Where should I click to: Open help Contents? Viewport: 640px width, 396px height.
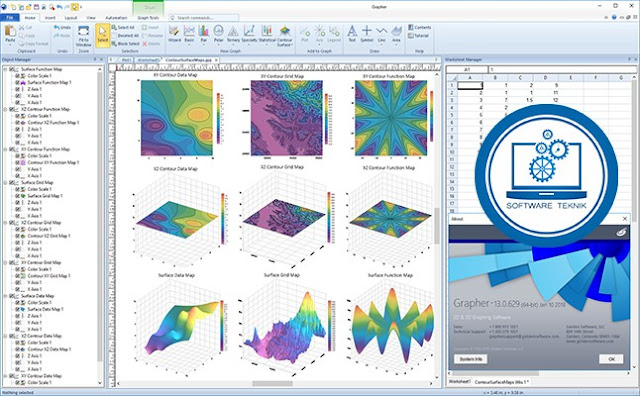(x=419, y=27)
